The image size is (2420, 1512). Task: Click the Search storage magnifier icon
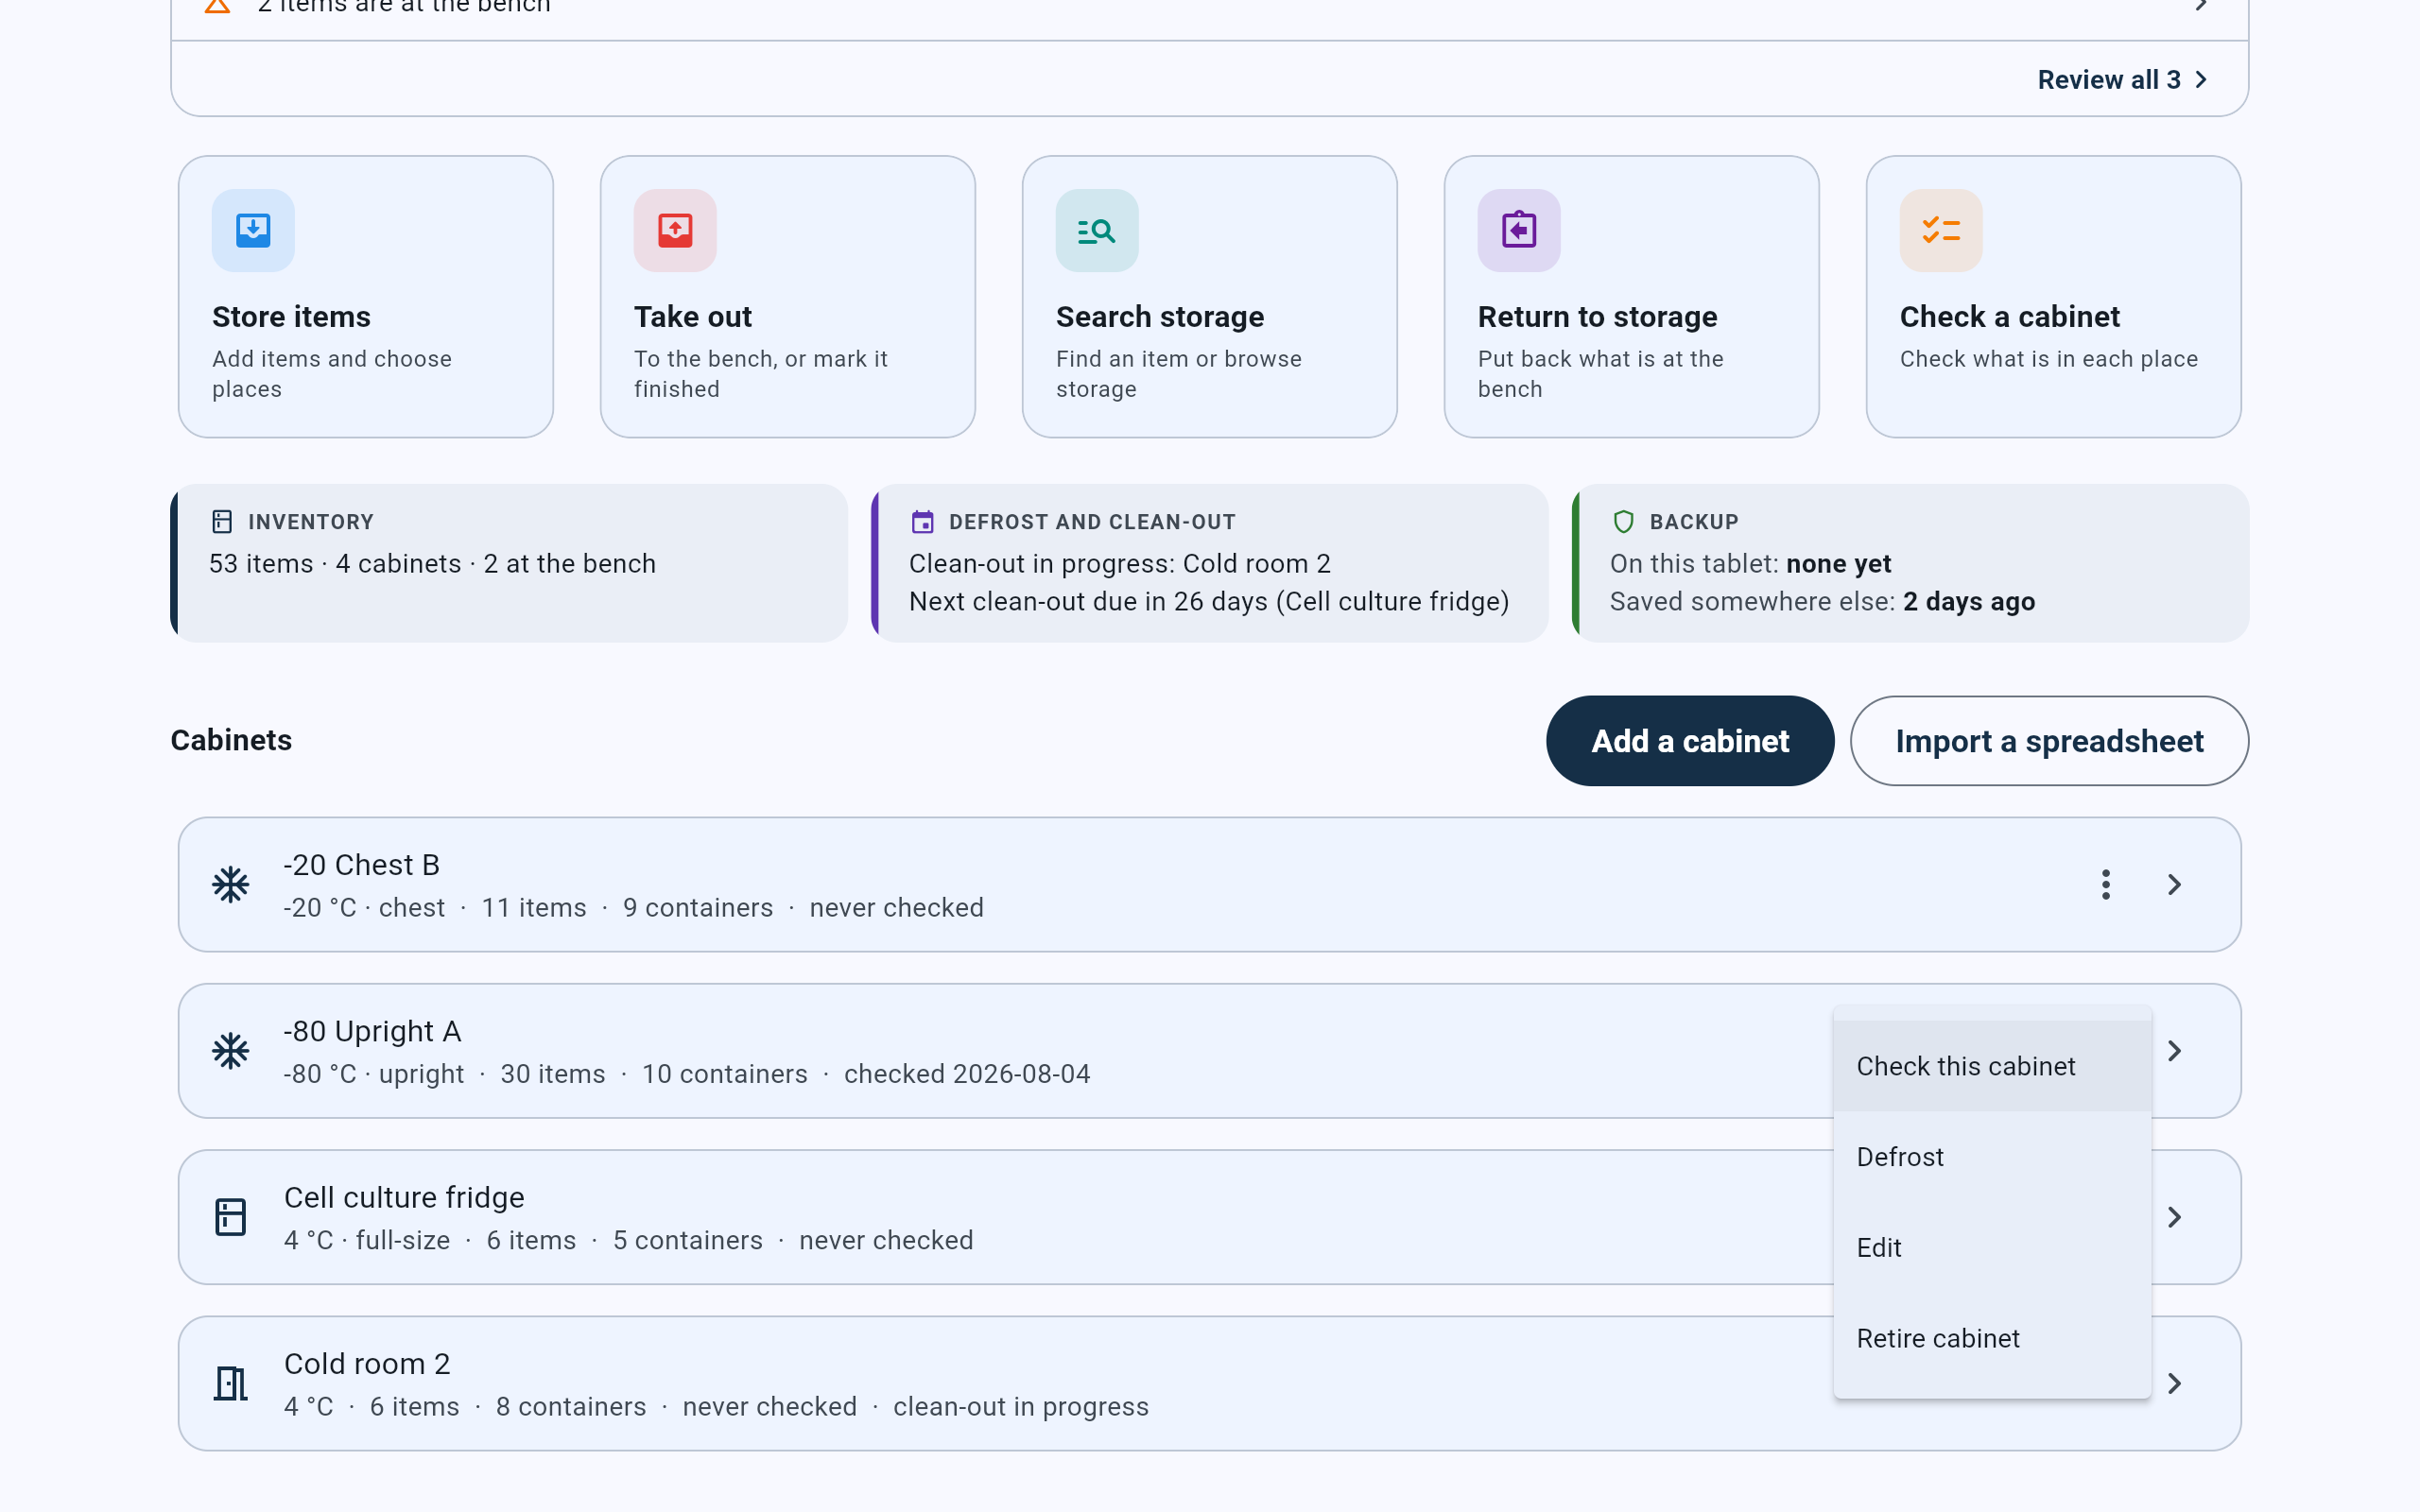1097,230
